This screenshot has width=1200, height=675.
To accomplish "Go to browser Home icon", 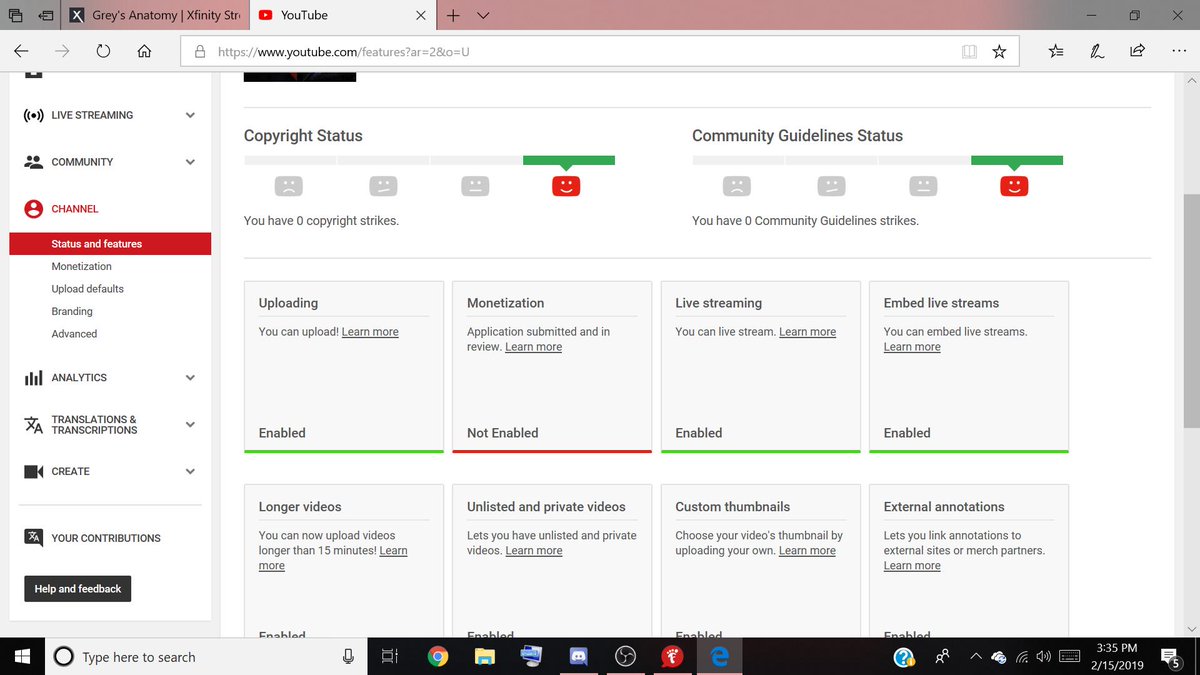I will 145,51.
